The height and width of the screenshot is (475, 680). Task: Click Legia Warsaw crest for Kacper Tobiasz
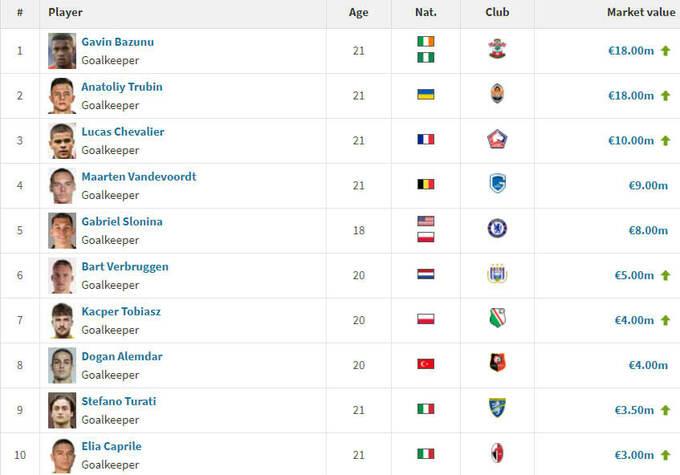pos(497,320)
